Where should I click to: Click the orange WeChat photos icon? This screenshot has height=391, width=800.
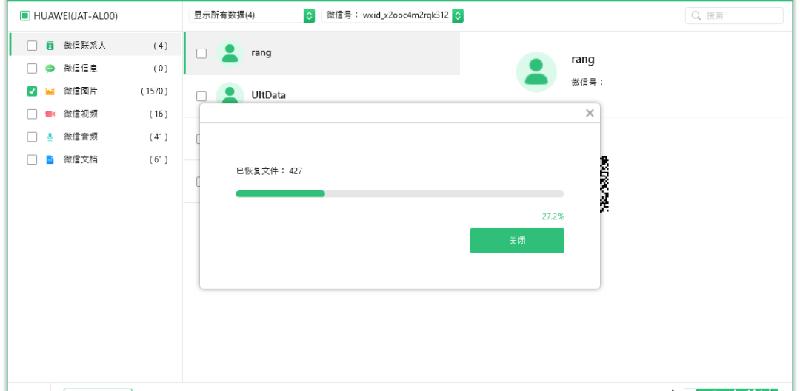click(49, 91)
